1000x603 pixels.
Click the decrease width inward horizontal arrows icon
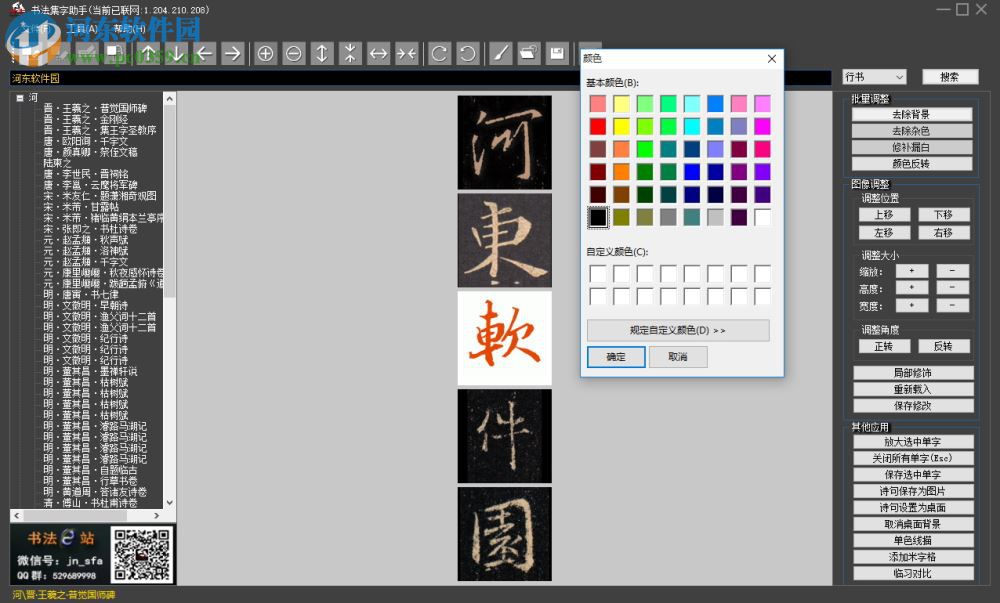point(406,54)
